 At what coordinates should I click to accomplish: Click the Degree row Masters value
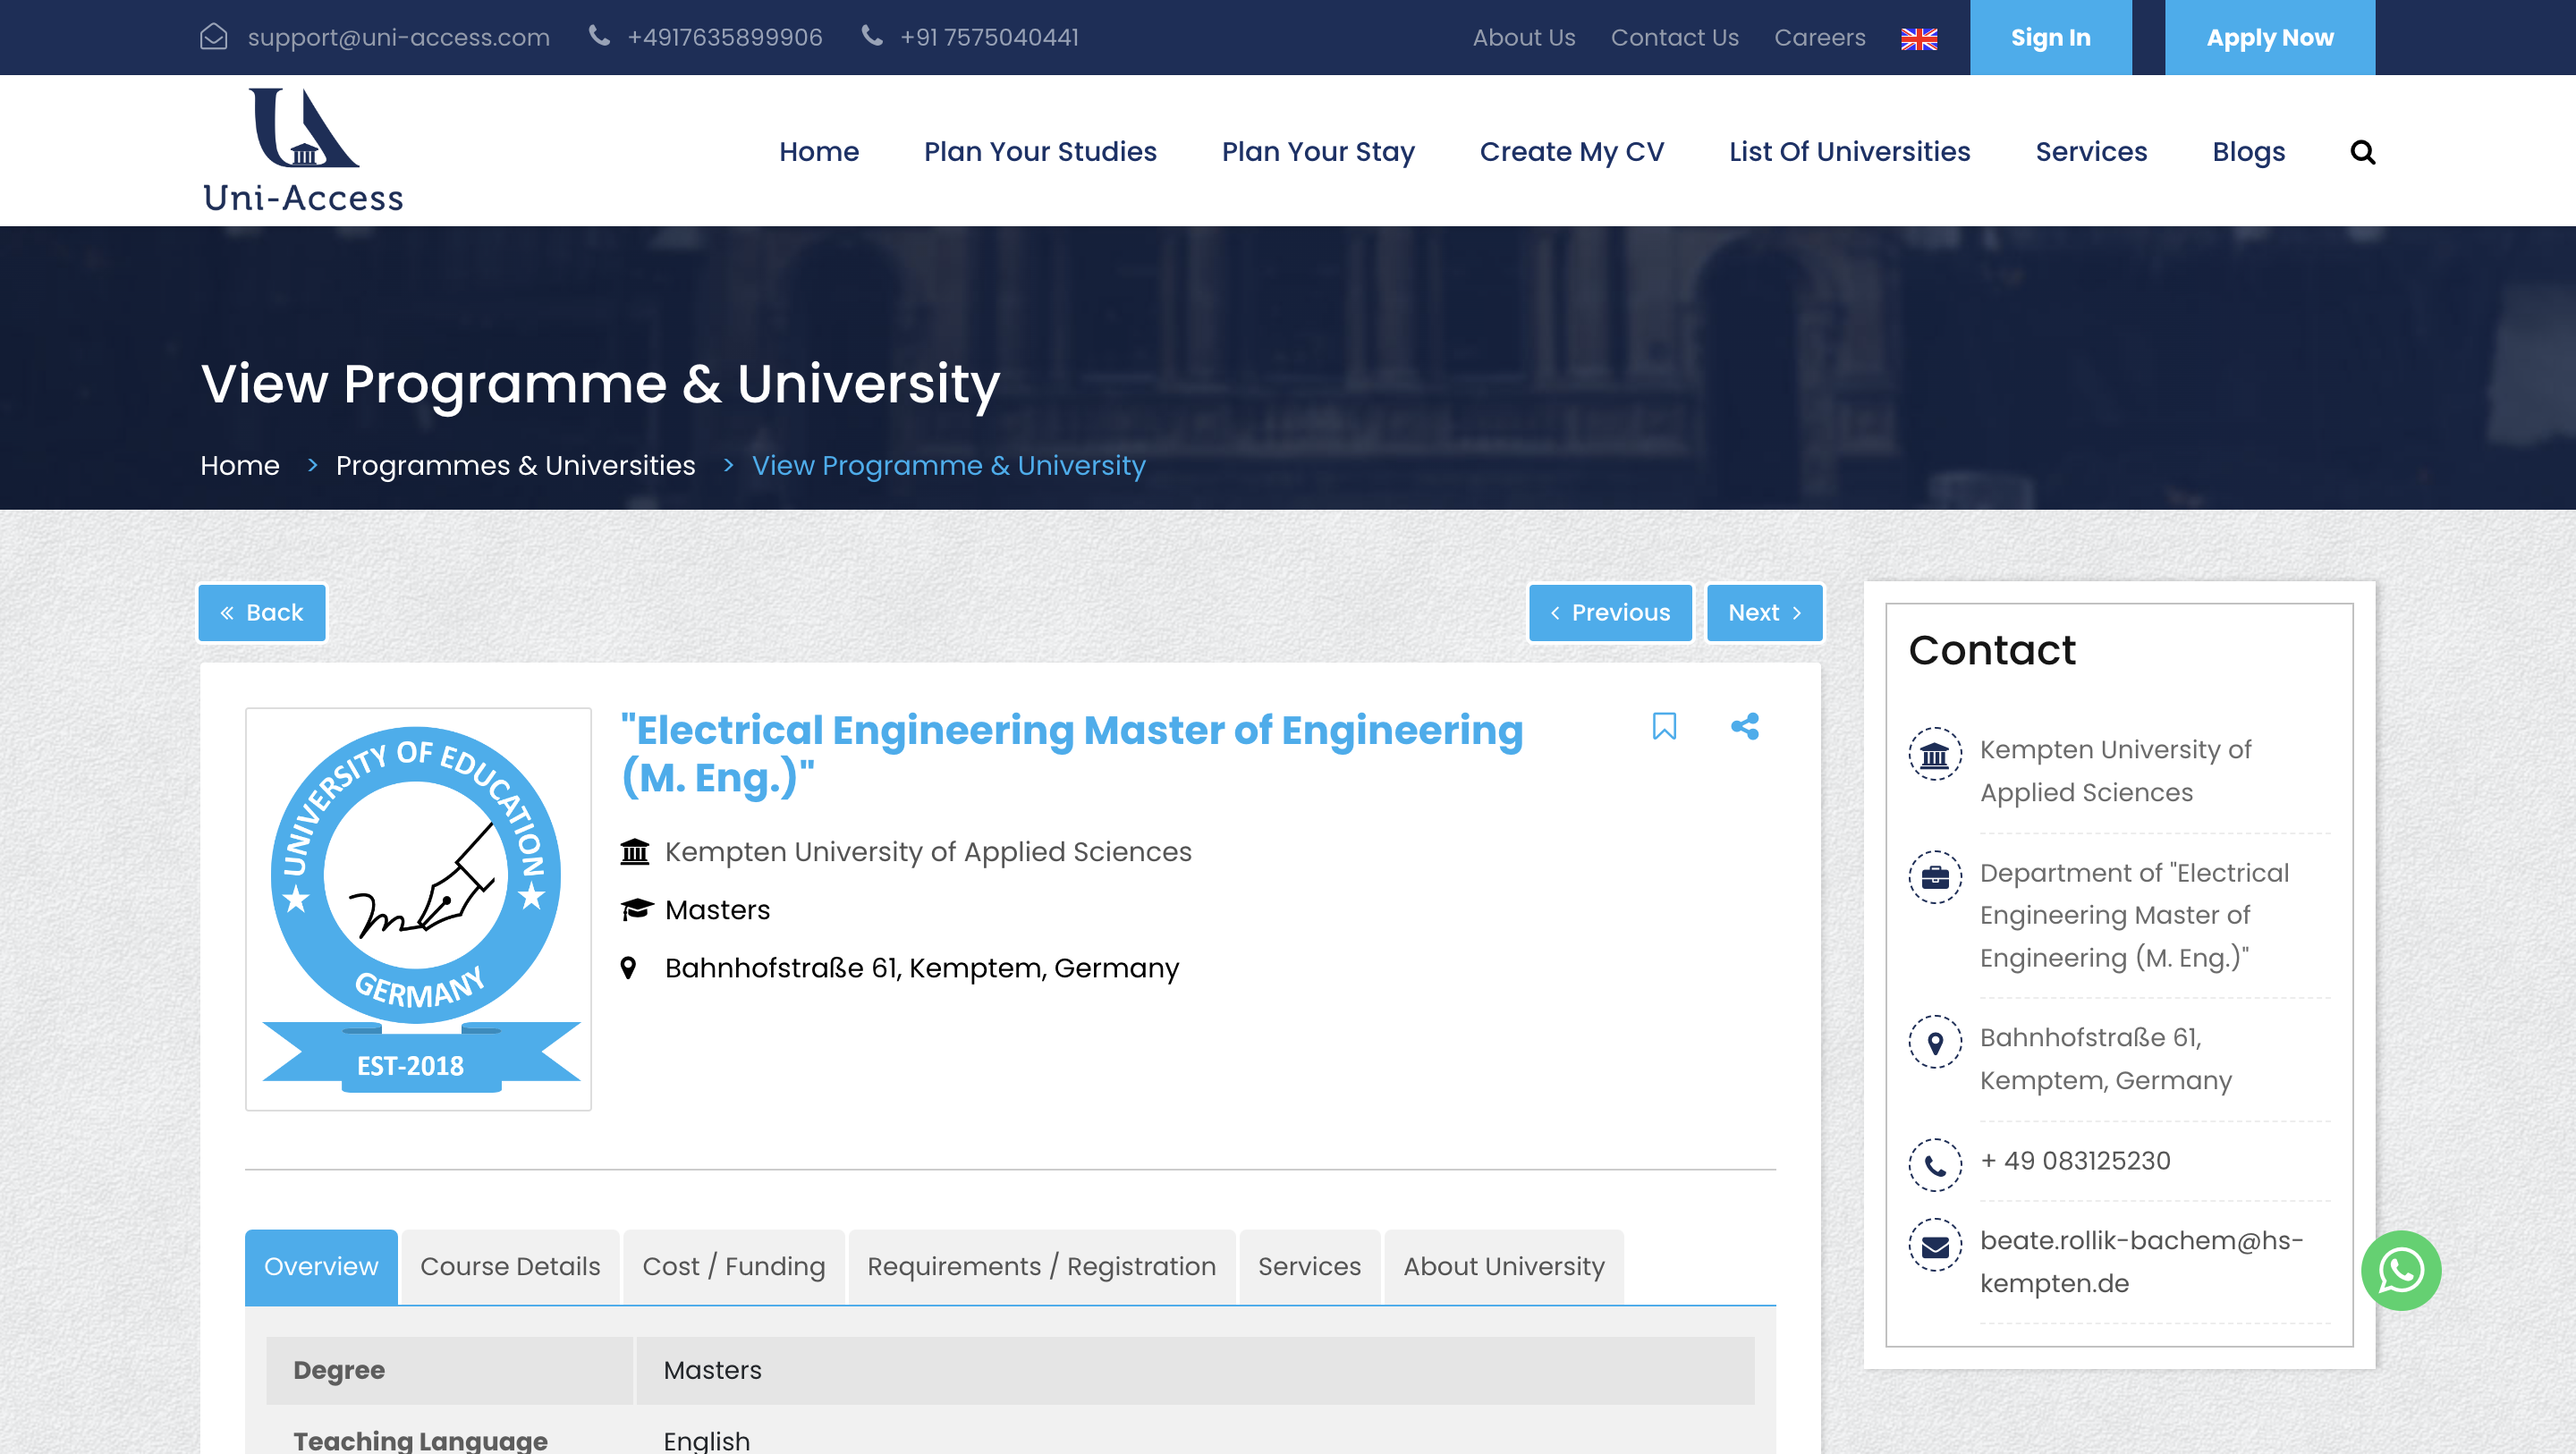[x=712, y=1370]
